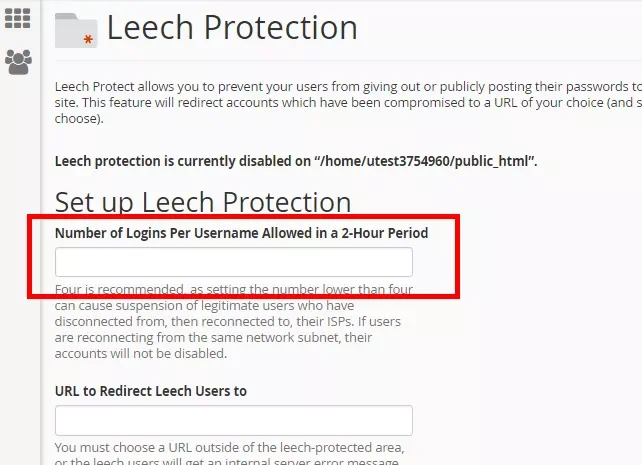This screenshot has width=642, height=465.
Task: Click the orange asterisk on folder icon
Action: pyautogui.click(x=88, y=40)
